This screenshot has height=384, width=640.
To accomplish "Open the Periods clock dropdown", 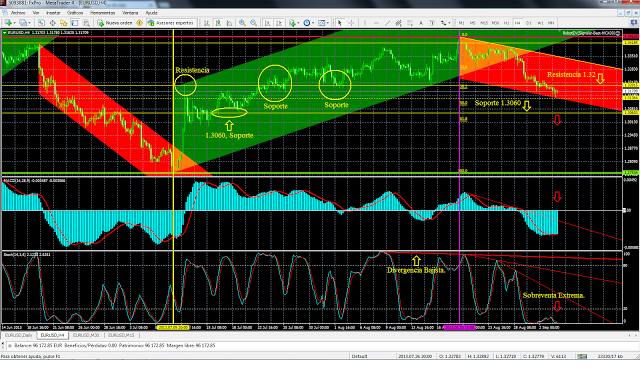I will pos(308,23).
